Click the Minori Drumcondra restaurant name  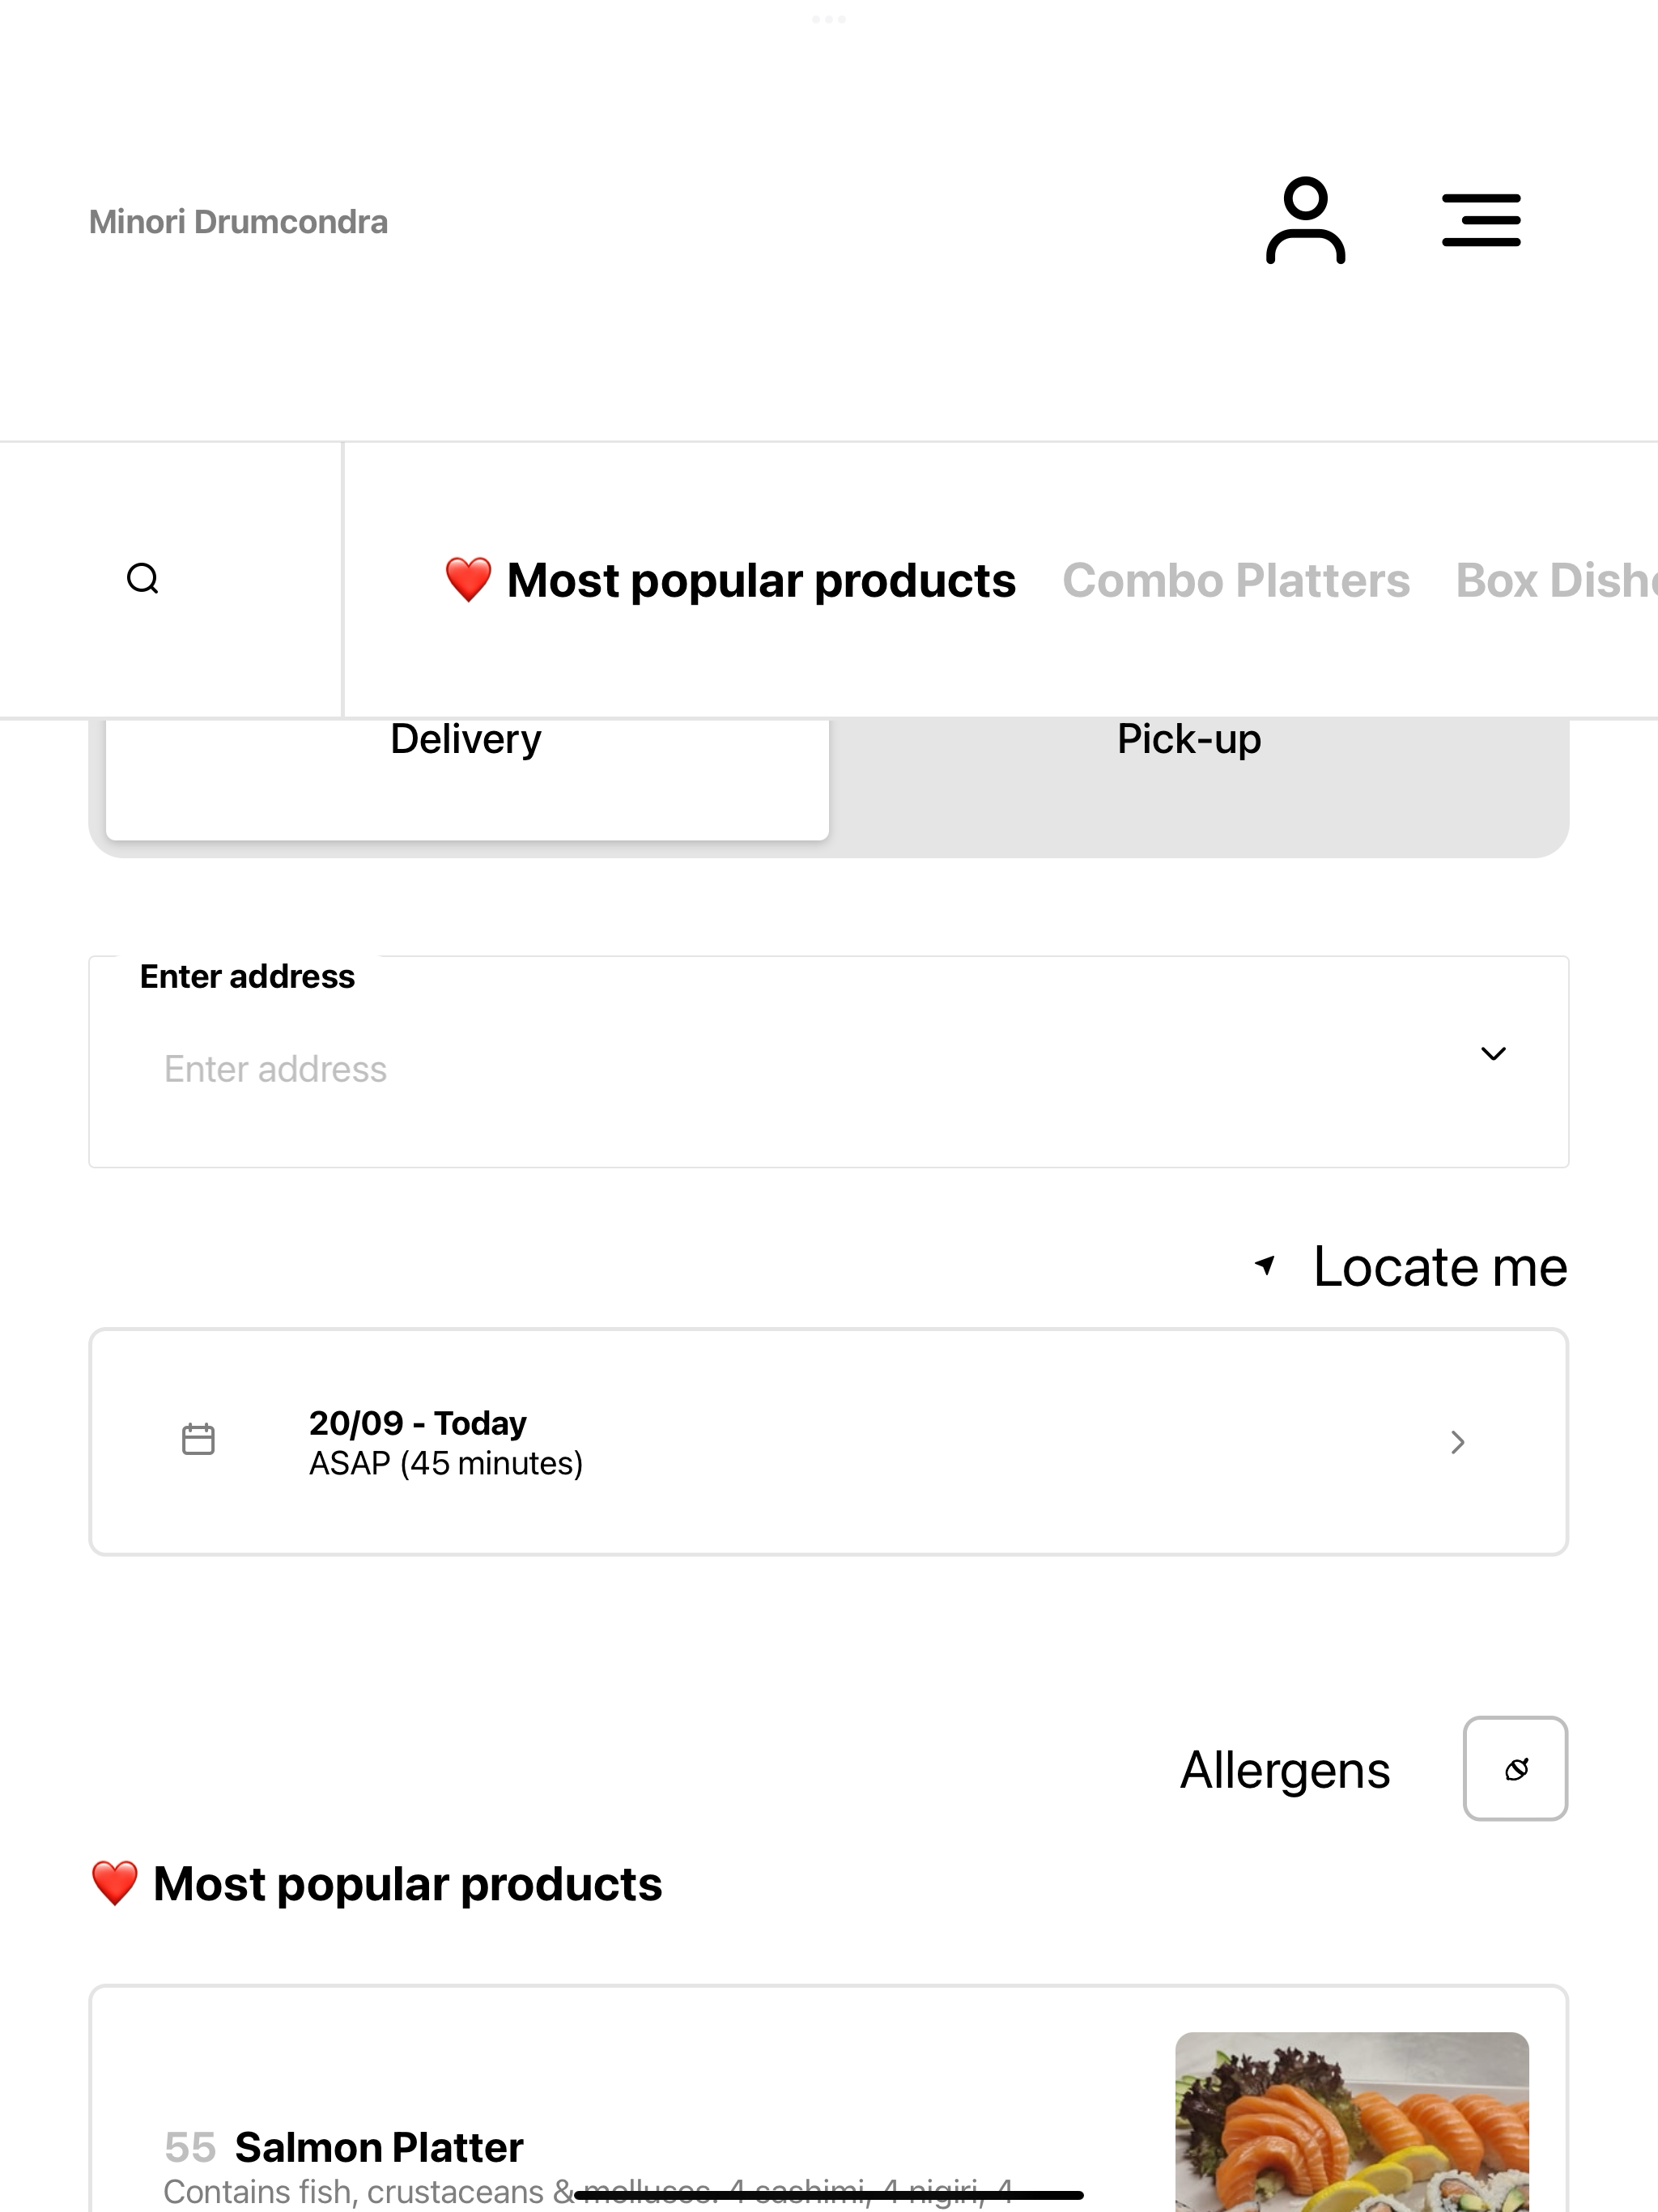[x=238, y=221]
